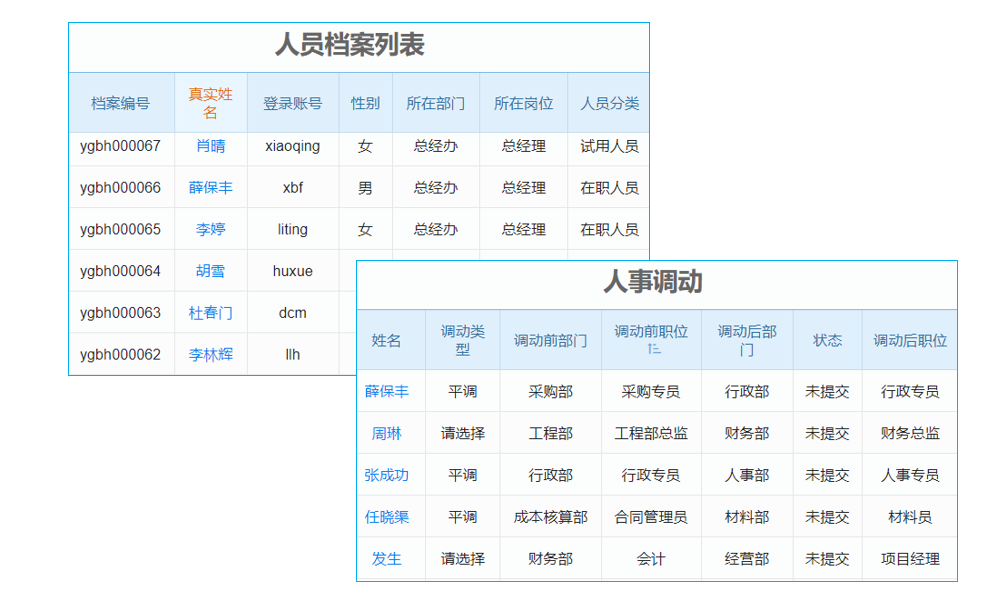Change 平调 transfer type for 薛保丰
1000x600 pixels.
pyautogui.click(x=463, y=391)
